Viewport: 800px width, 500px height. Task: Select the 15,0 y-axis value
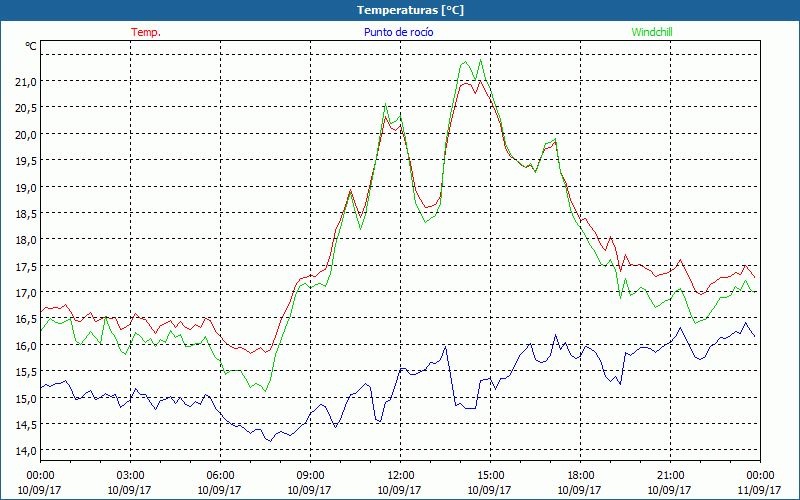point(27,398)
